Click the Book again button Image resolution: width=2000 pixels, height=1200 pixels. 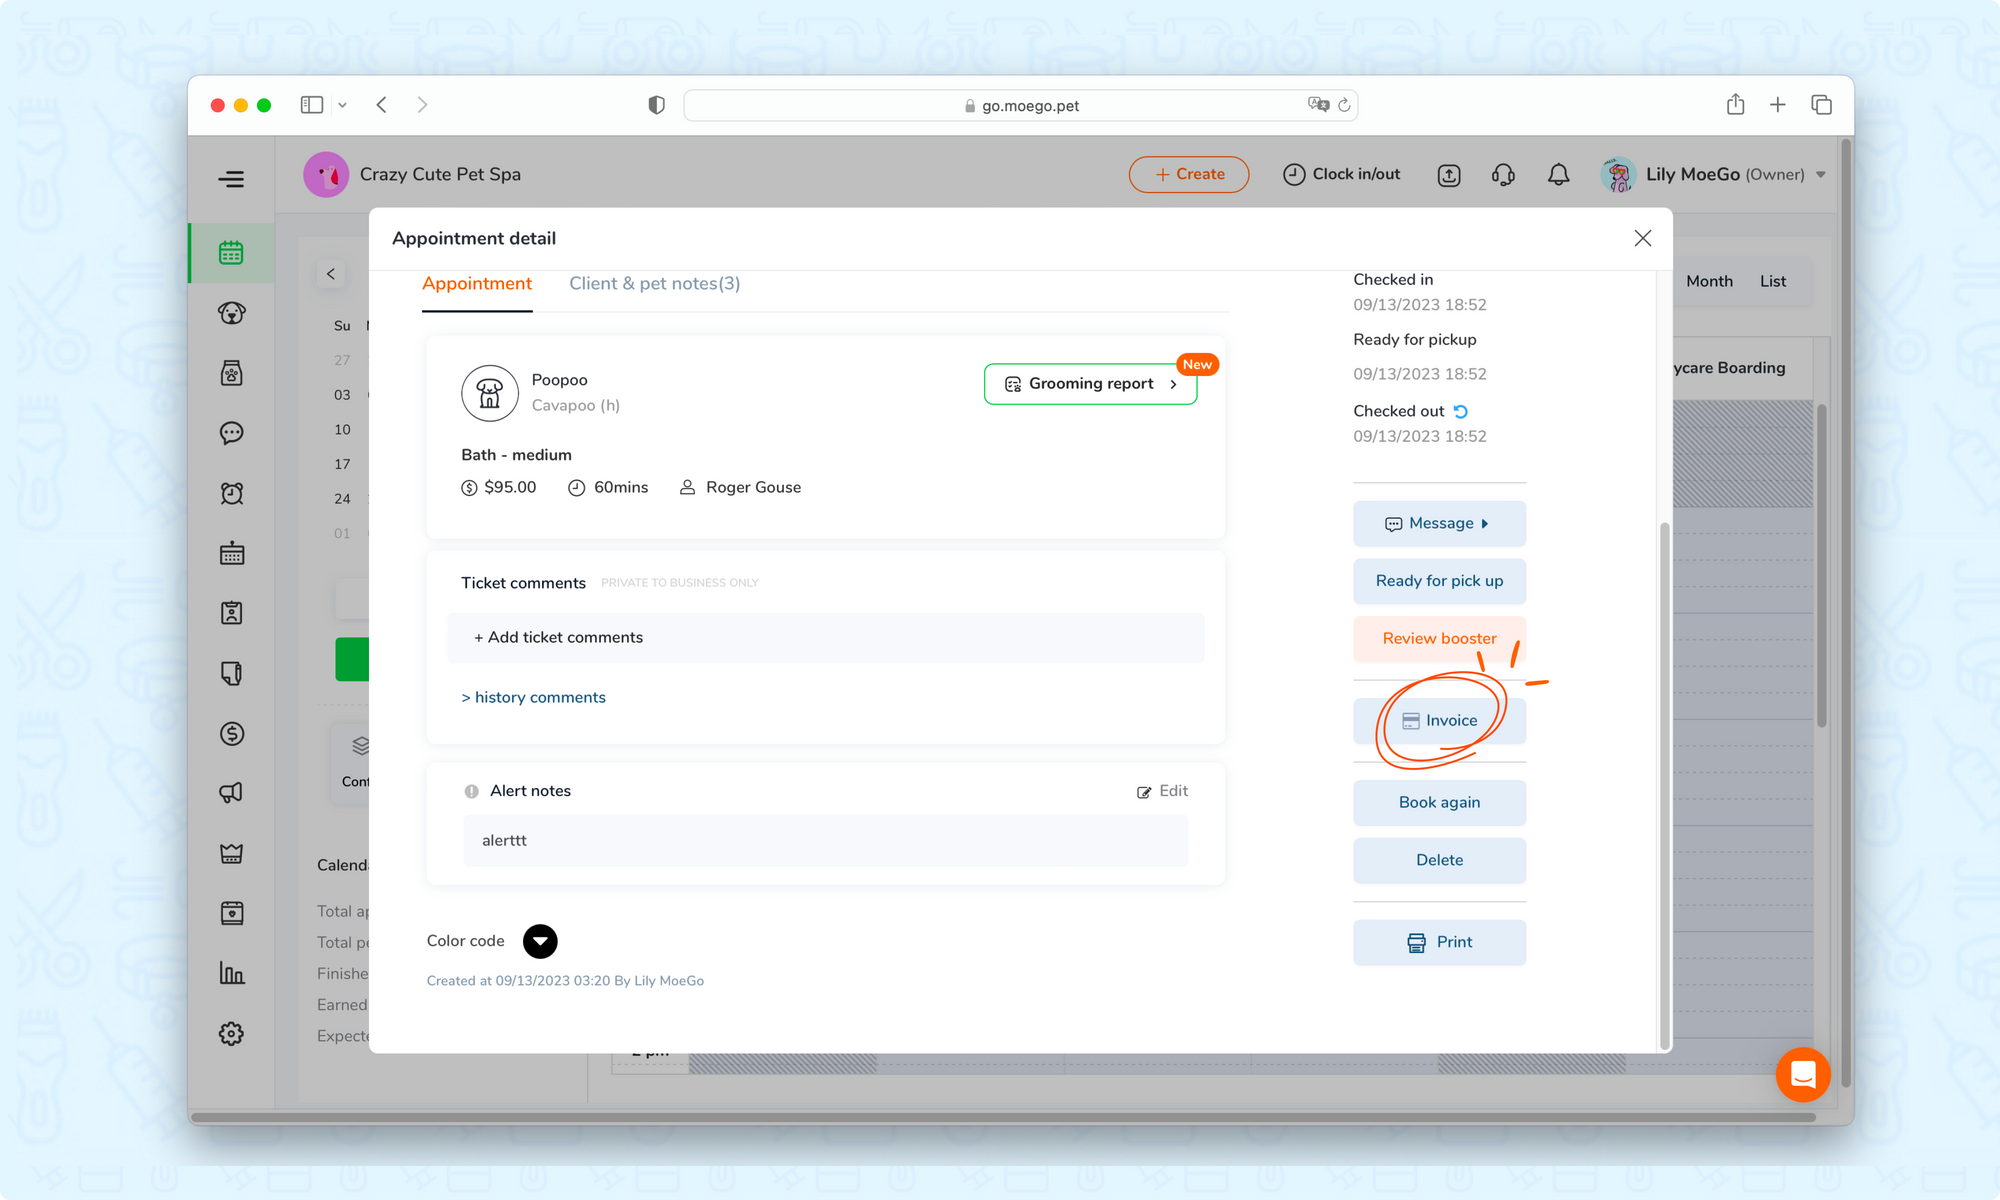tap(1439, 802)
